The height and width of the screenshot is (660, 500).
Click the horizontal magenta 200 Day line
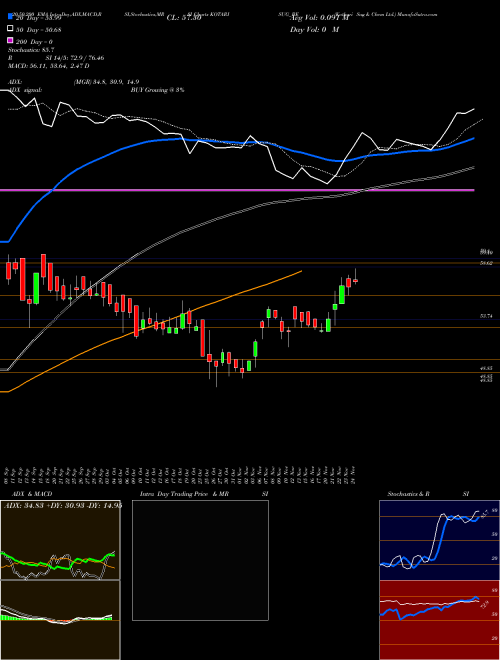tap(237, 190)
